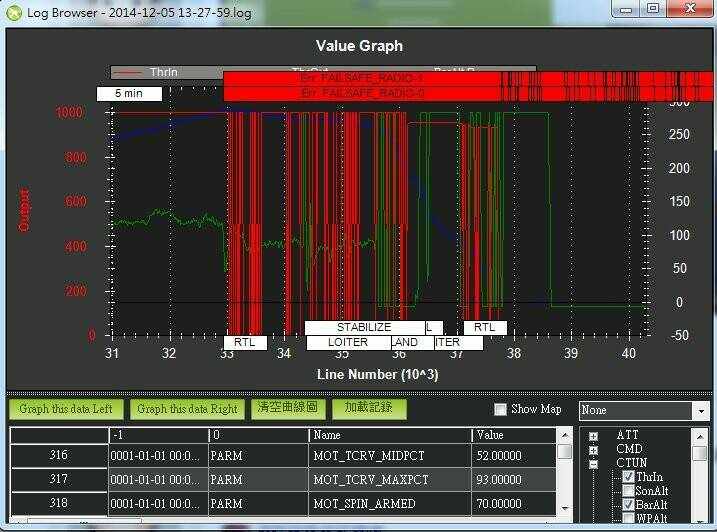Uncheck ThrIn in the CTUN tree
Screen dimensions: 717x532
point(628,477)
